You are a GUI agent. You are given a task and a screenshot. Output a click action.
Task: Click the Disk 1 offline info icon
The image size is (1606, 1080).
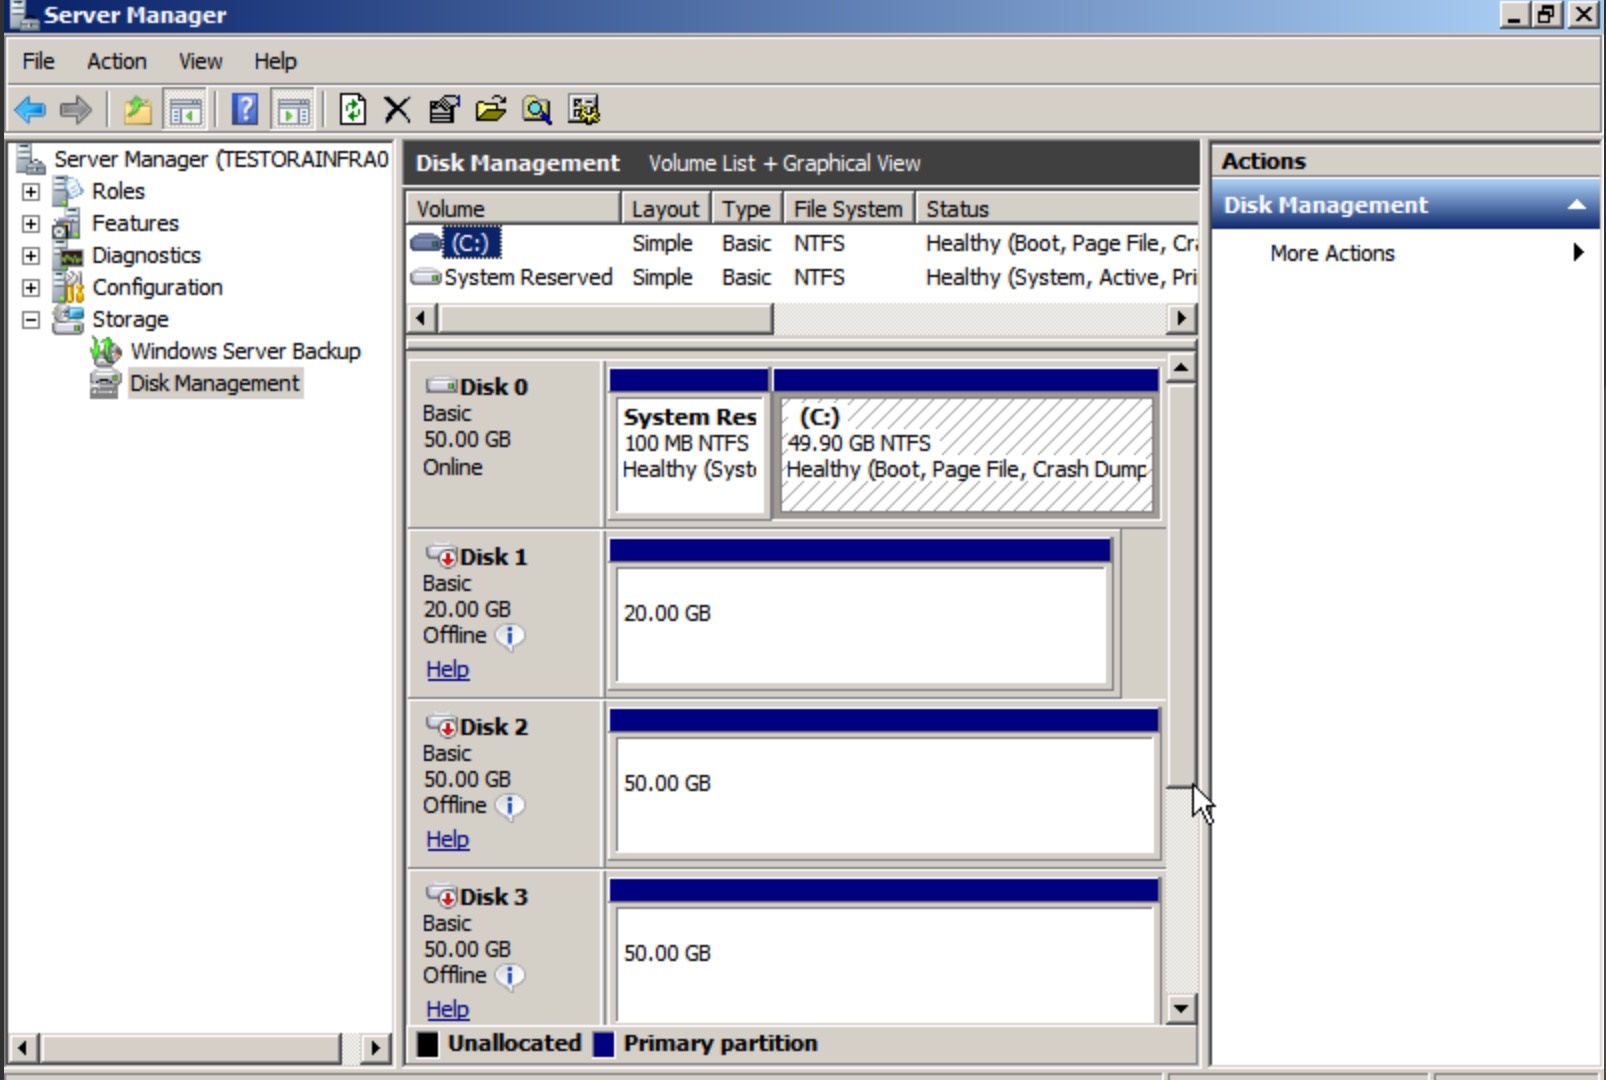[x=510, y=636]
